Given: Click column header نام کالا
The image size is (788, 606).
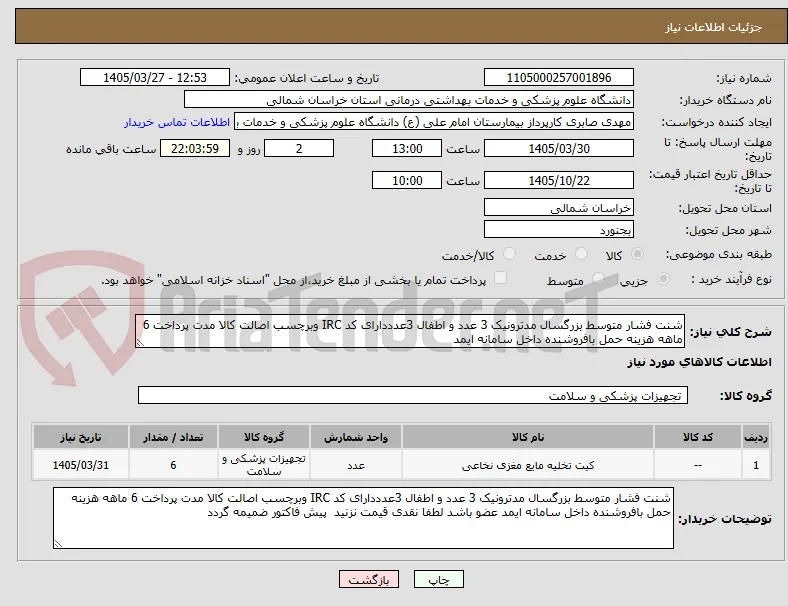Looking at the screenshot, I should (x=528, y=437).
